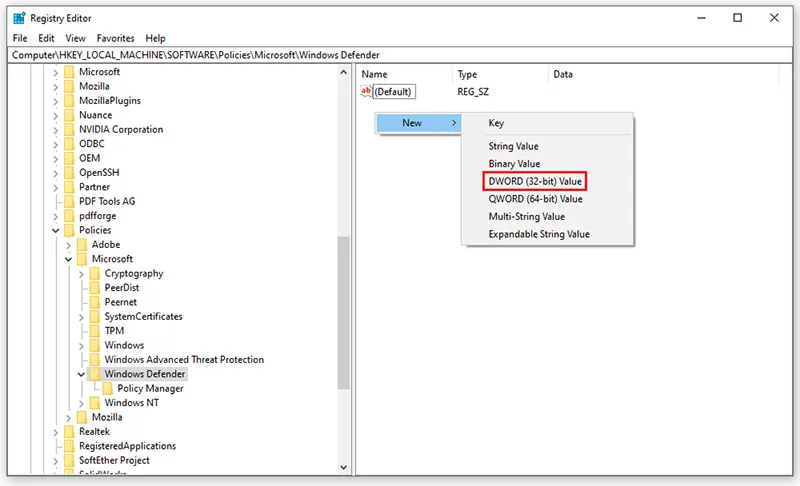Open the Help menu
This screenshot has height=486, width=800.
coord(155,38)
